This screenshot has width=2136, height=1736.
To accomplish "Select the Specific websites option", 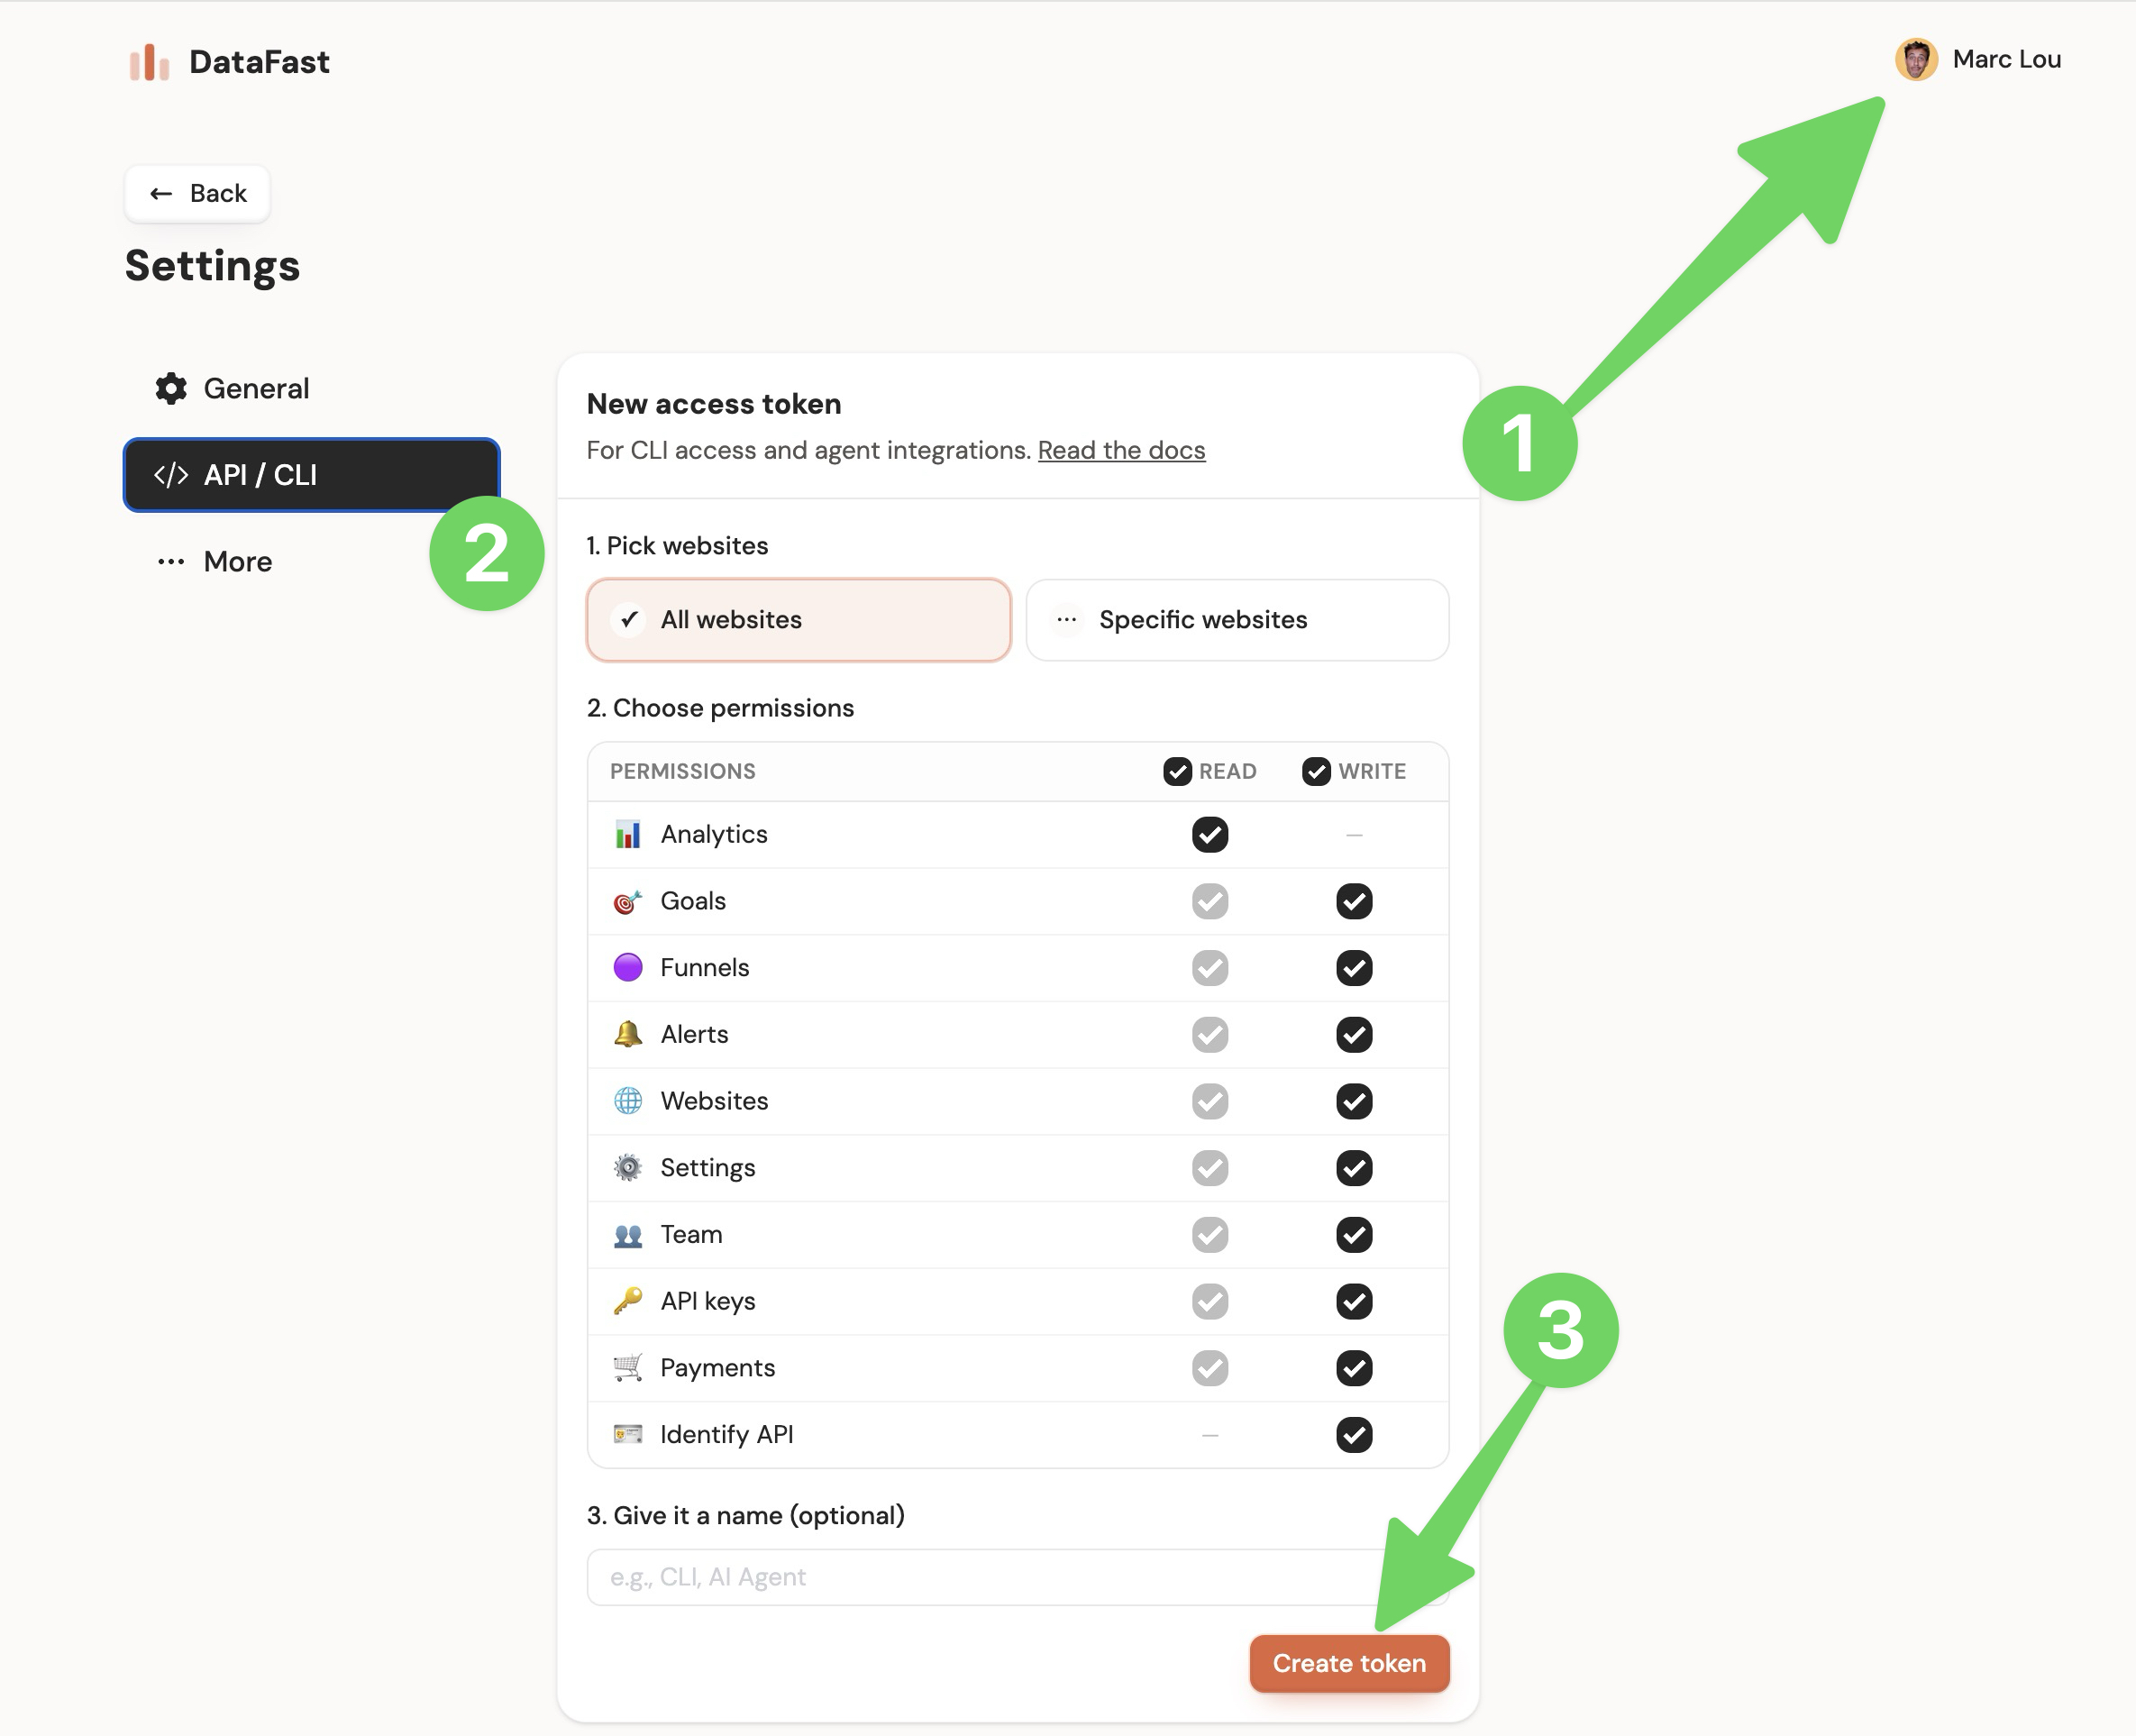I will 1237,620.
